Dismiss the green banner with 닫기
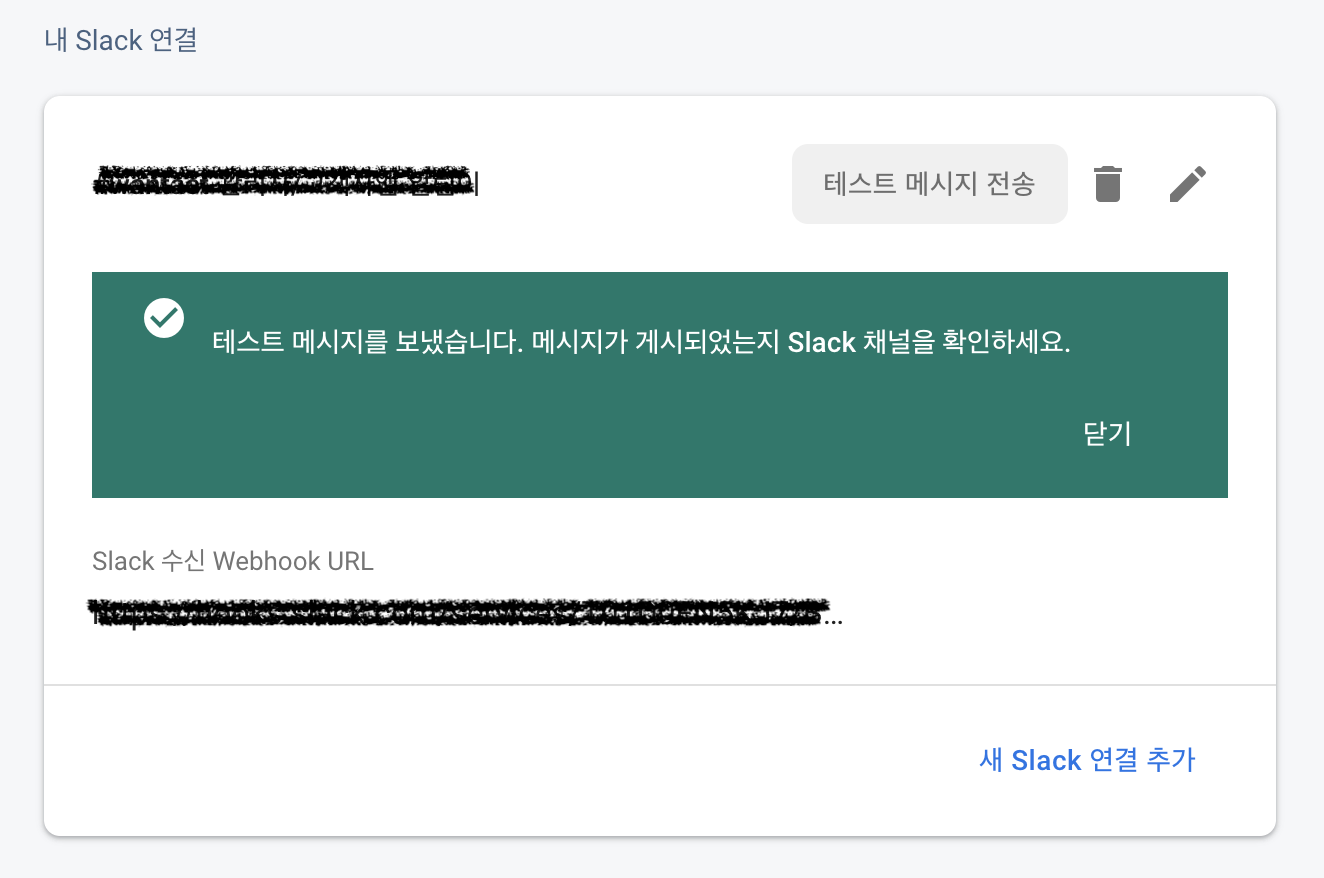 pyautogui.click(x=1107, y=433)
